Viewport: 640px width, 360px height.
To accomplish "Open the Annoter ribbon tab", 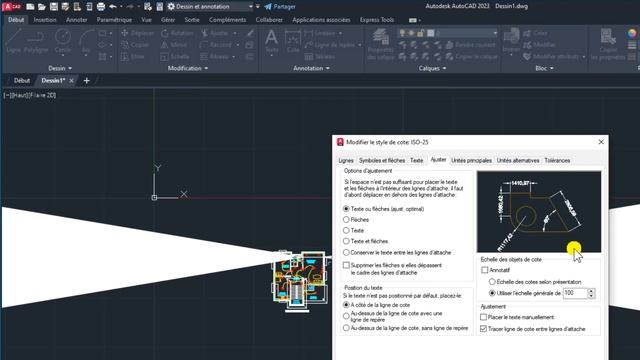I will [76, 20].
